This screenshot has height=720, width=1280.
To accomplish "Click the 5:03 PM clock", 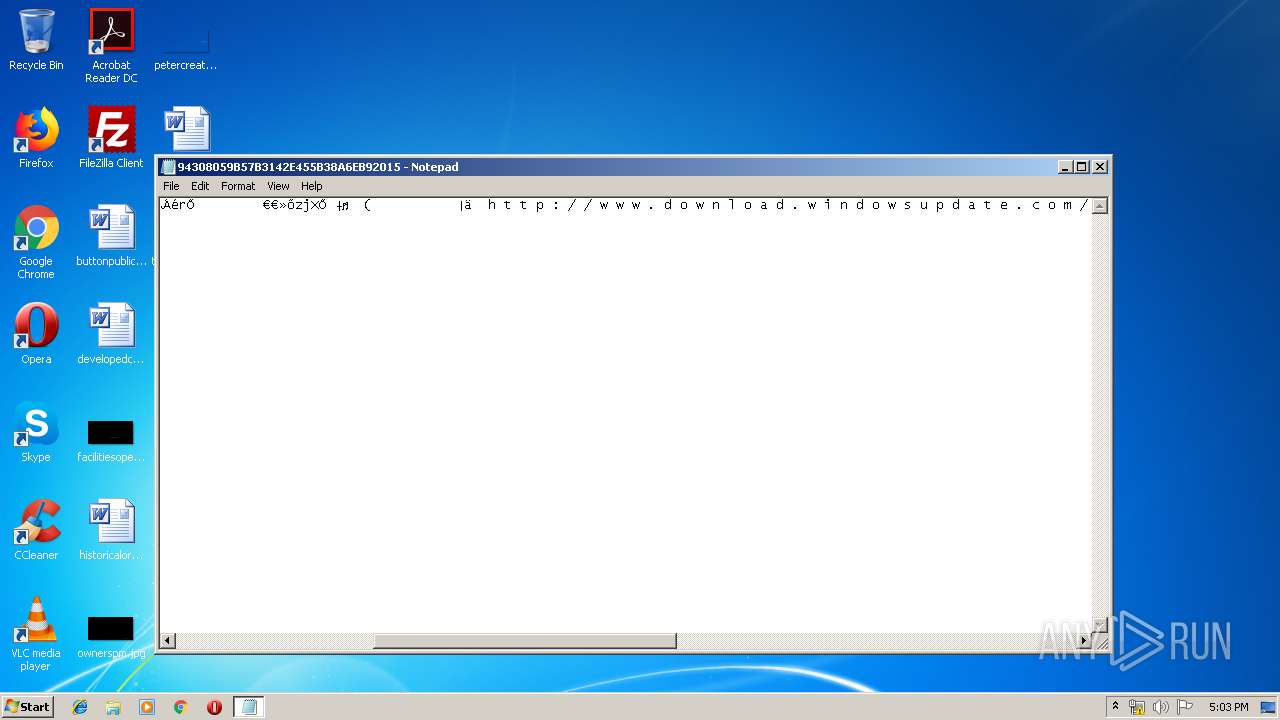I will 1228,707.
